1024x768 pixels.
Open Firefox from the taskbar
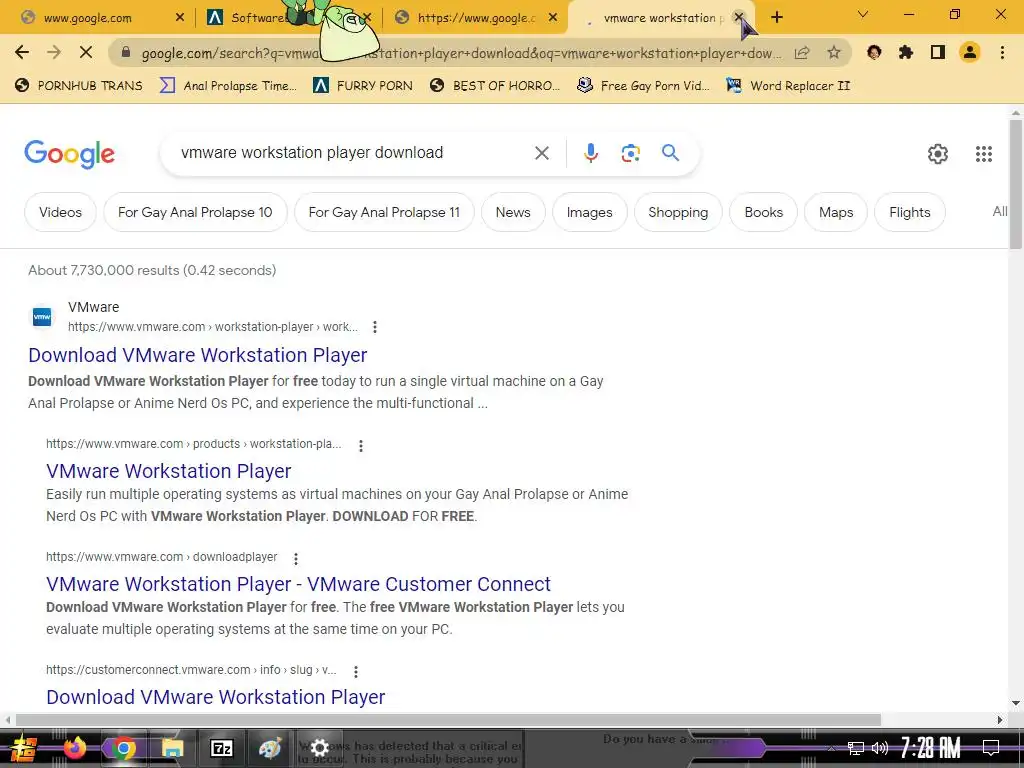click(74, 748)
